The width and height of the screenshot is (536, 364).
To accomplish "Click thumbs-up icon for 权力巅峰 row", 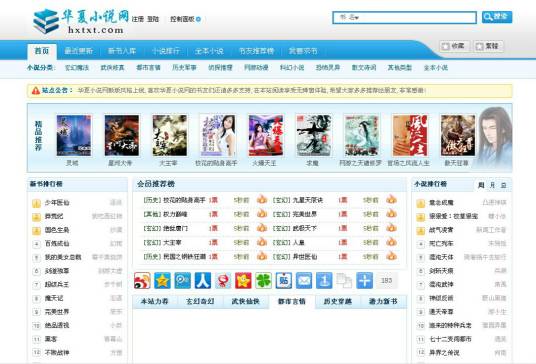I will (x=262, y=214).
